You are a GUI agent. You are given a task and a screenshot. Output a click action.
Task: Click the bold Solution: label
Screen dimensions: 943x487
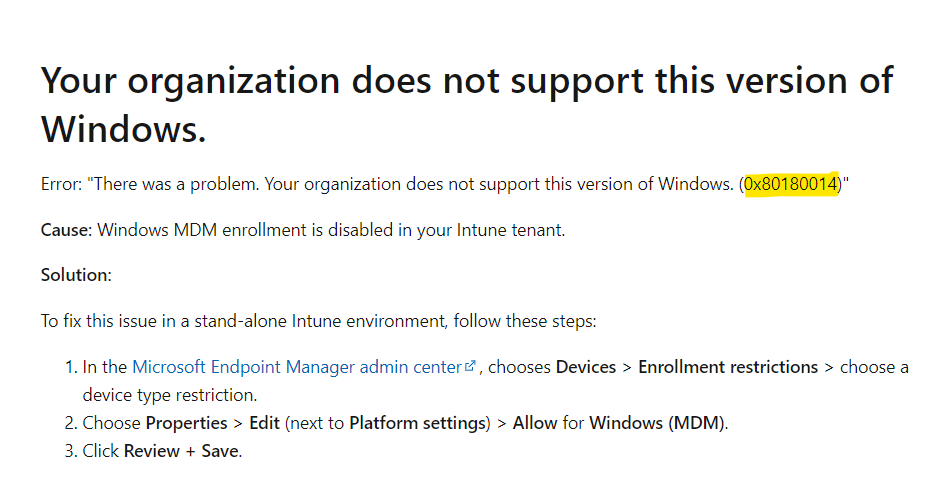76,275
